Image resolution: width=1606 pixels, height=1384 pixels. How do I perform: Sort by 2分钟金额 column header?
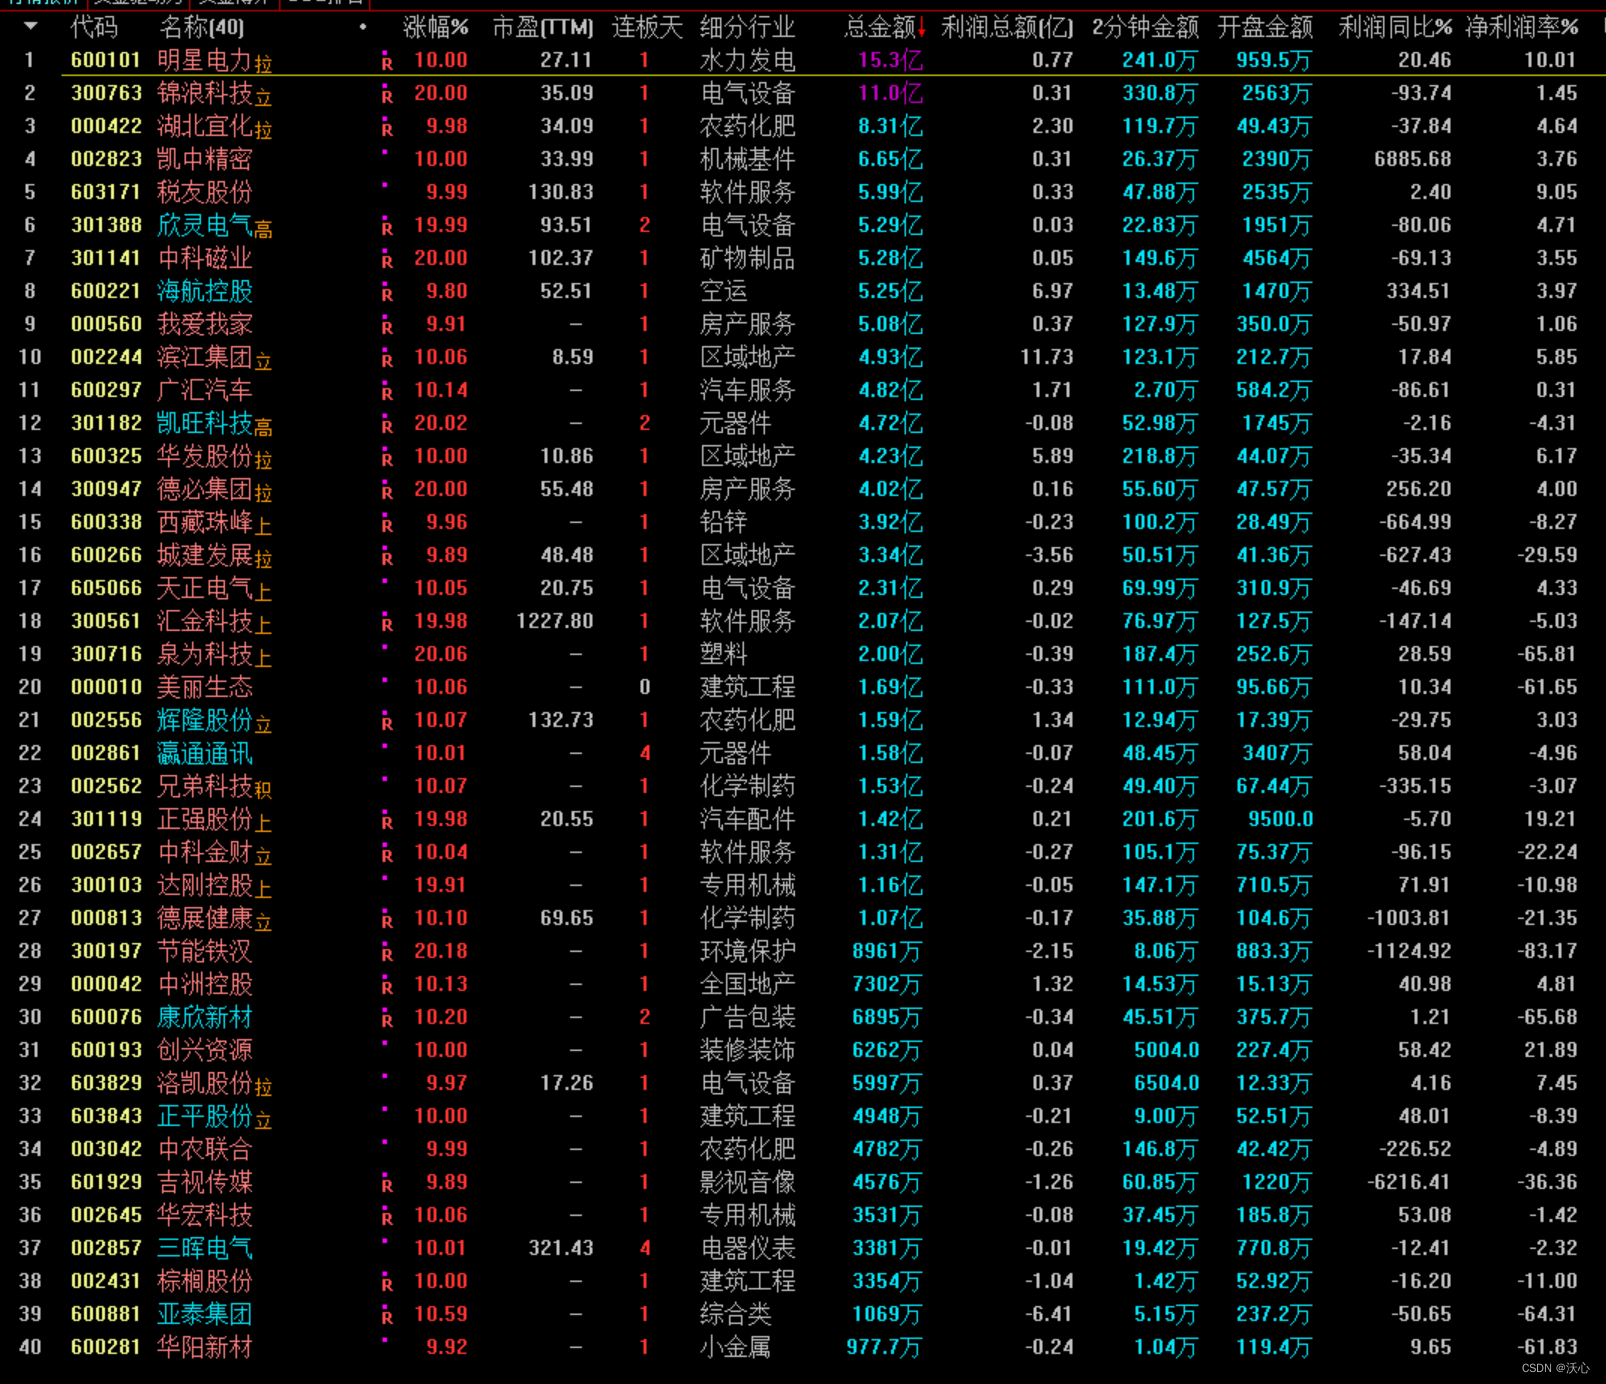click(x=1145, y=27)
